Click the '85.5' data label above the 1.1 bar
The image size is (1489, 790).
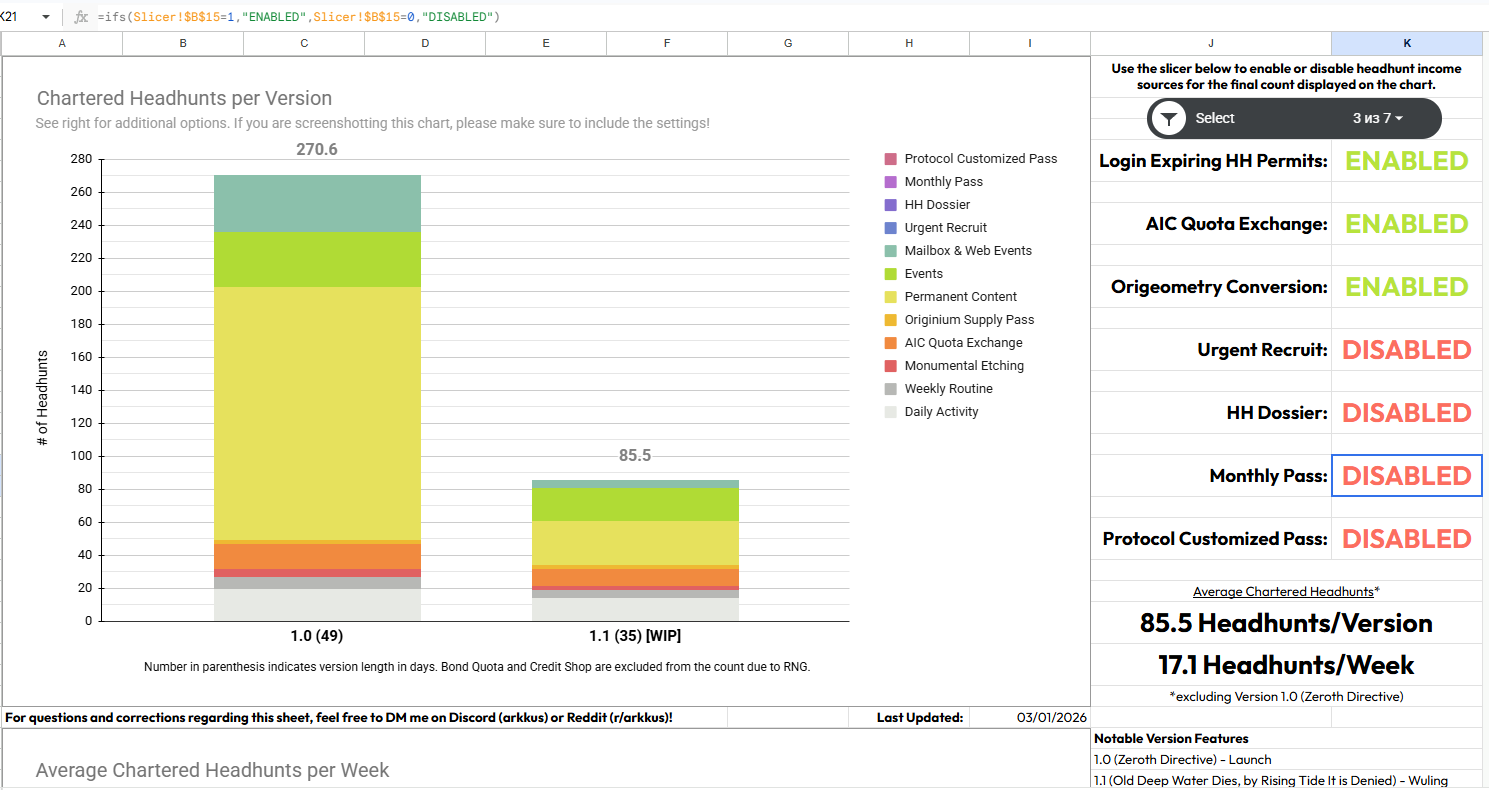(635, 455)
